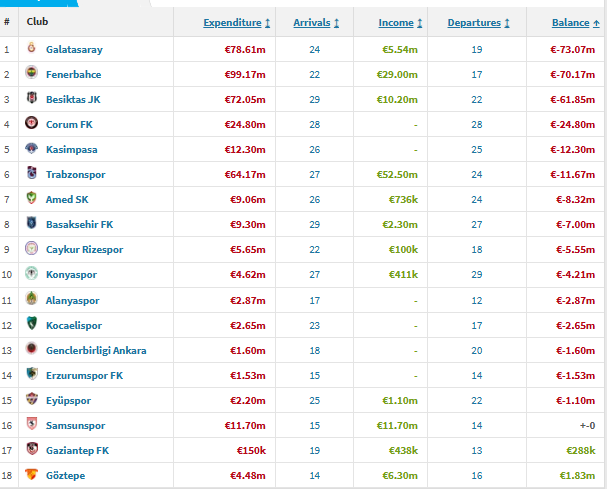607x489 pixels.
Task: Click the Kasimpasa club crest icon
Action: coord(31,148)
